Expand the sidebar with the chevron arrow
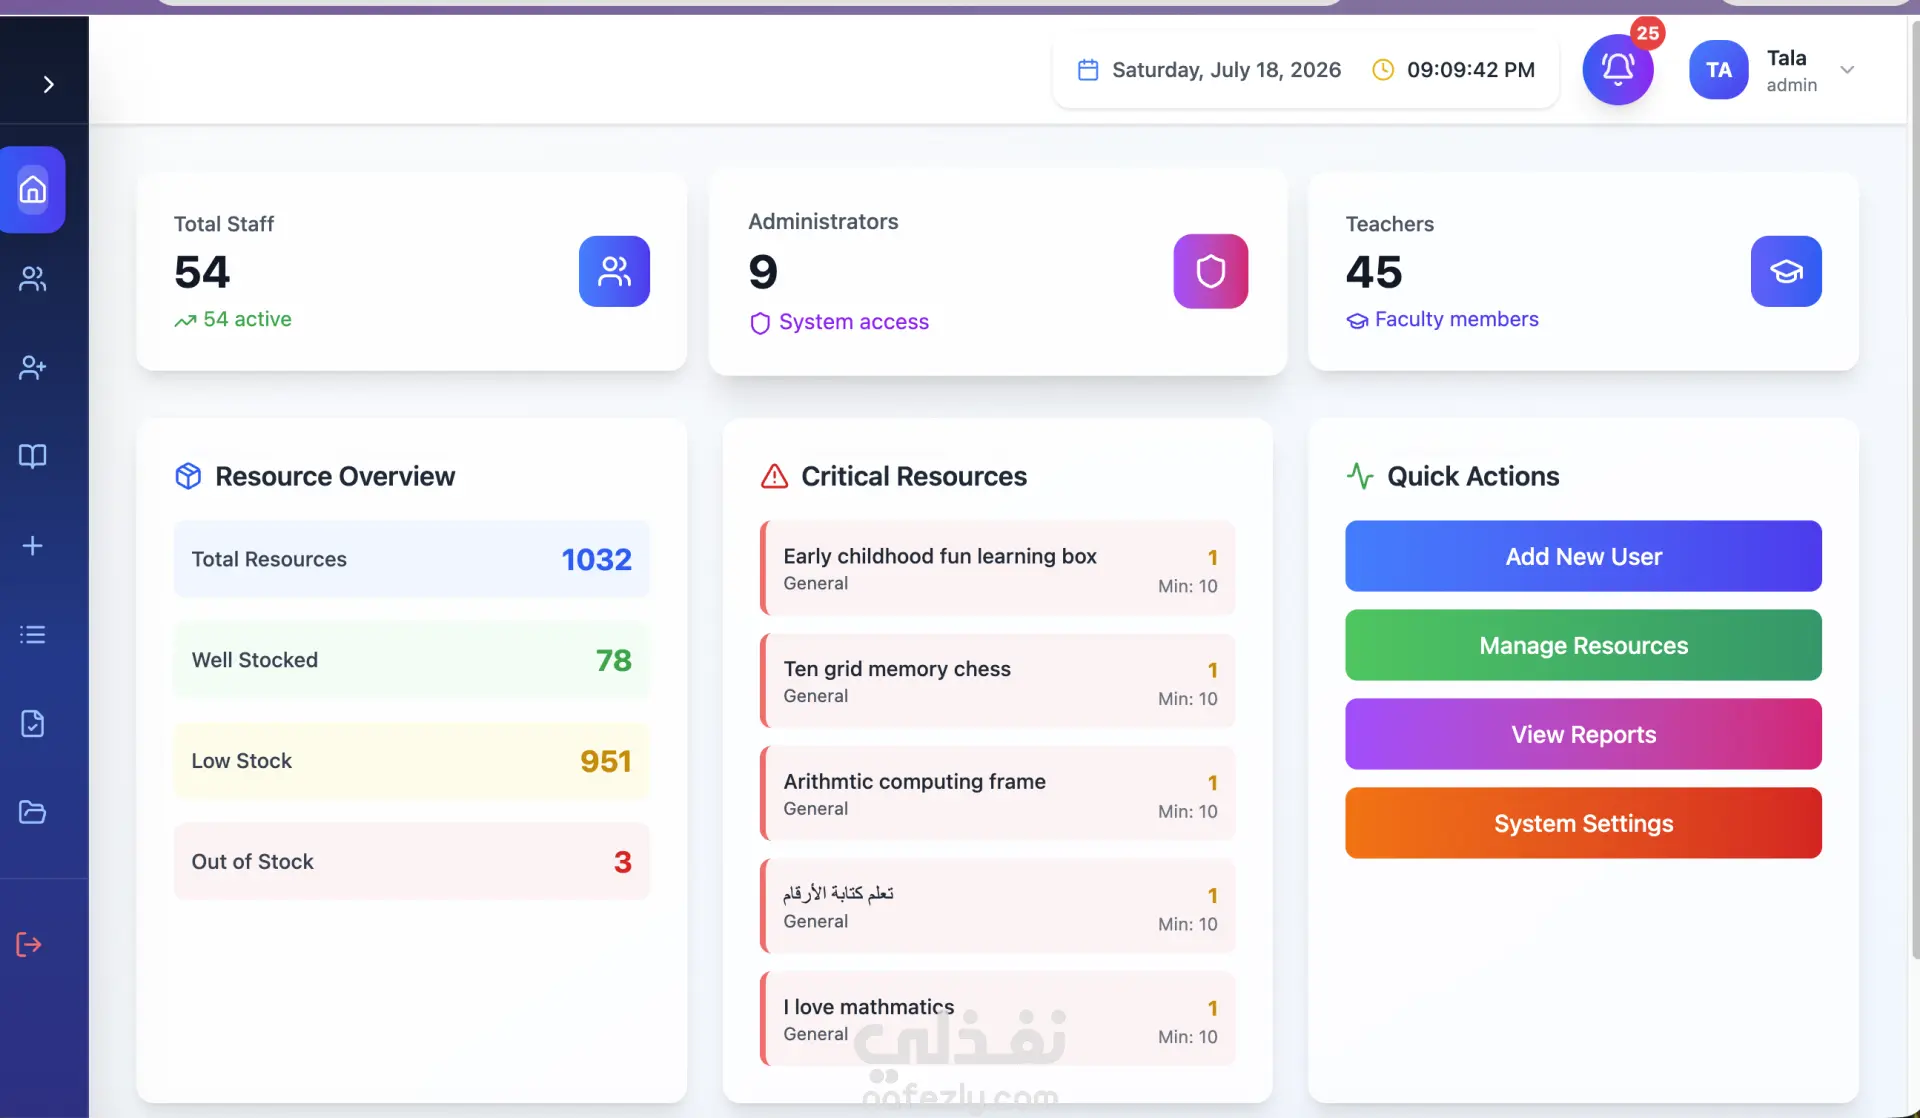Viewport: 1920px width, 1118px height. click(x=48, y=84)
